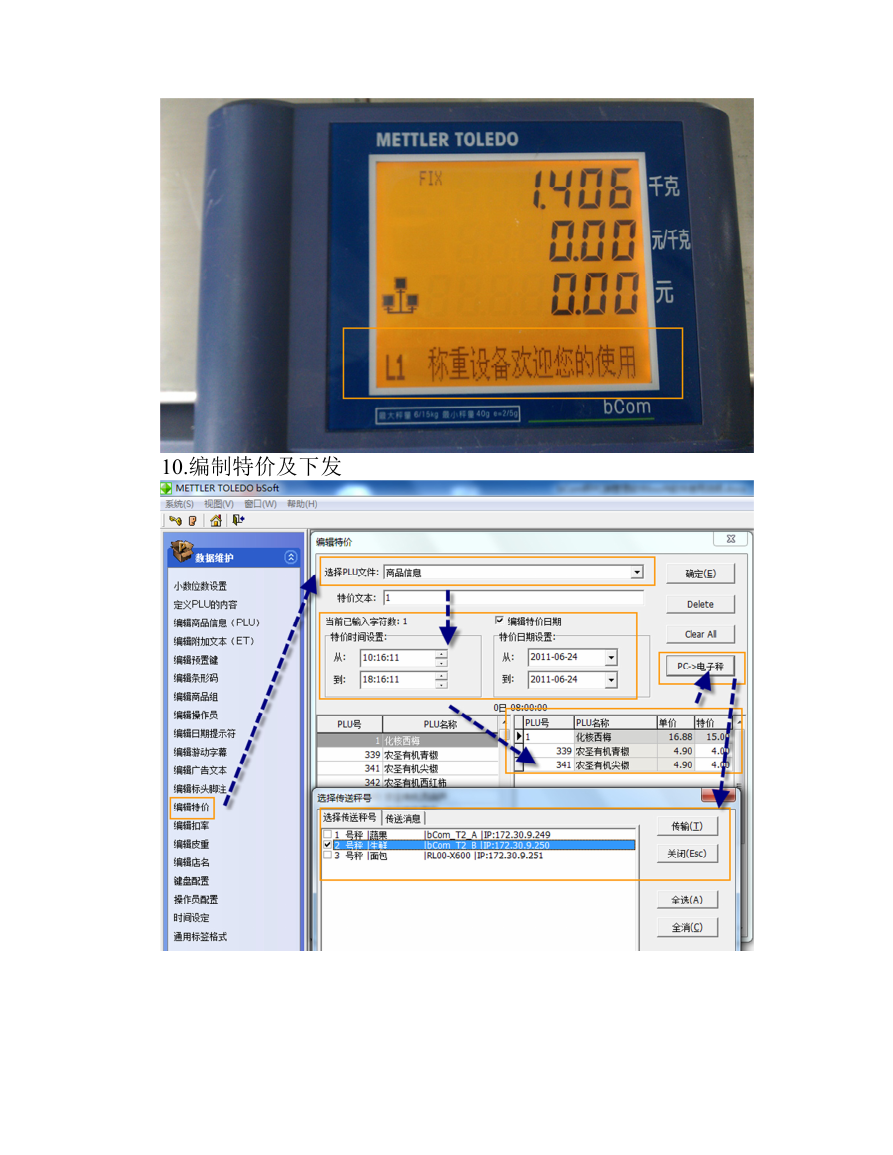
Task: Click the home icon in toolbar
Action: coord(215,521)
